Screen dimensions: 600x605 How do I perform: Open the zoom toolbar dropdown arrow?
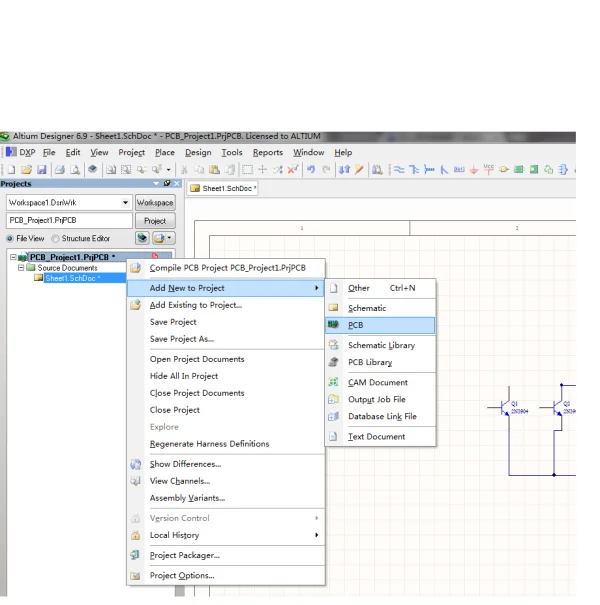169,170
